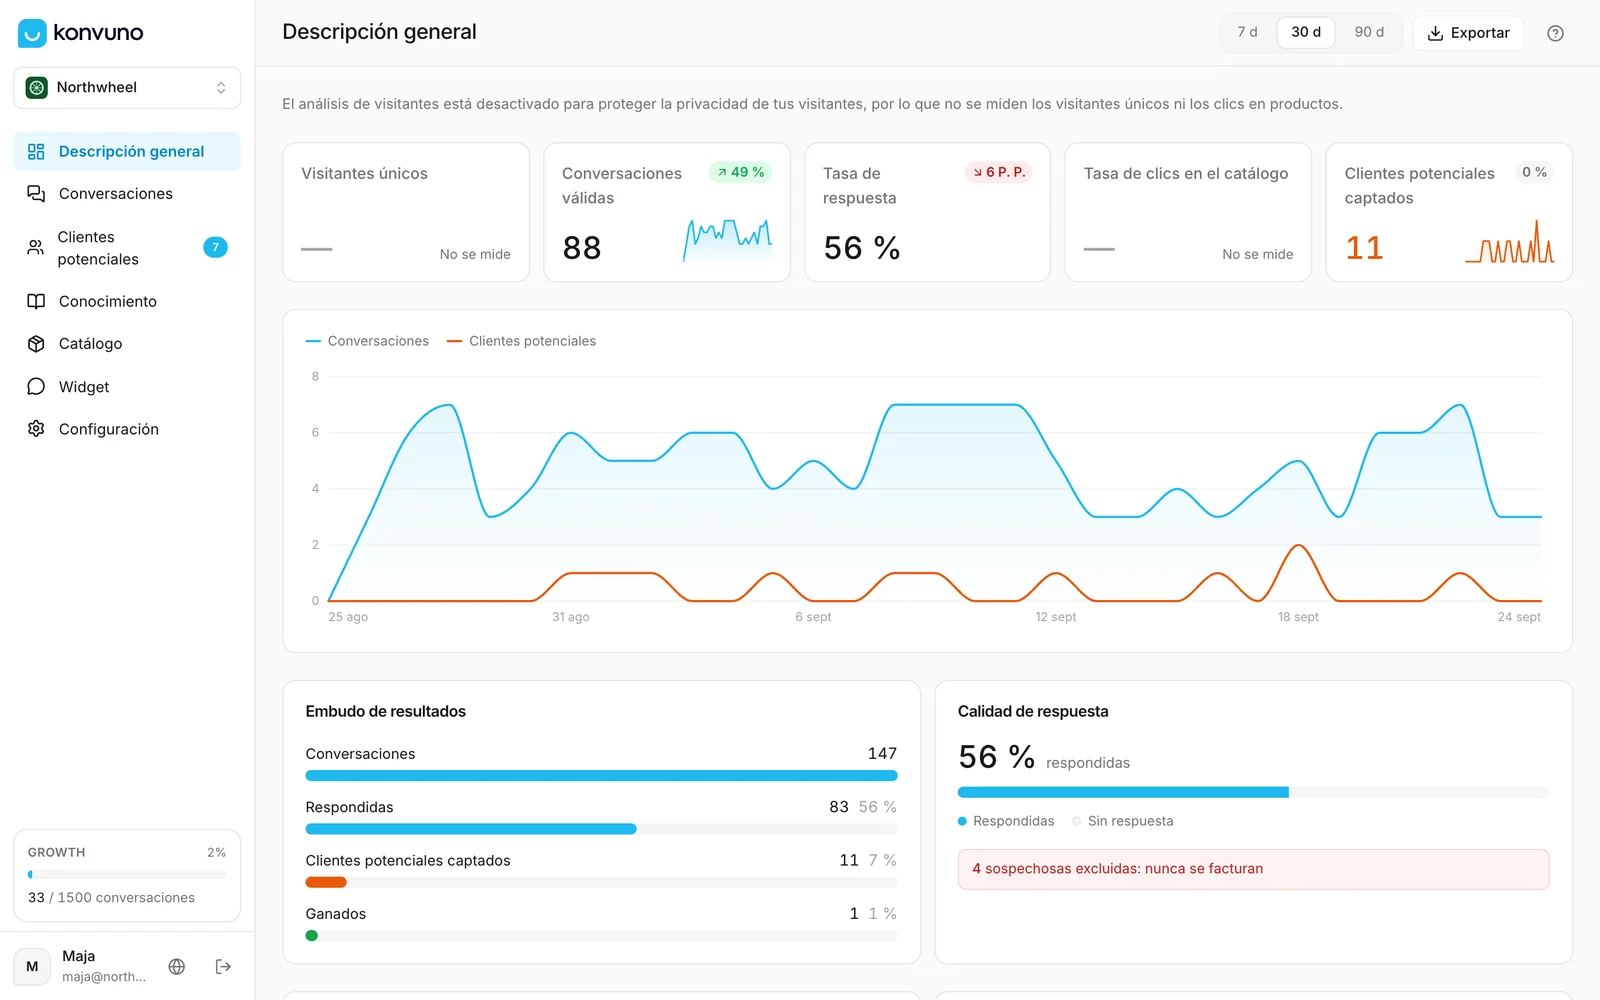Viewport: 1600px width, 1000px height.
Task: Click the 6 P. P. decrease badge
Action: [x=998, y=172]
